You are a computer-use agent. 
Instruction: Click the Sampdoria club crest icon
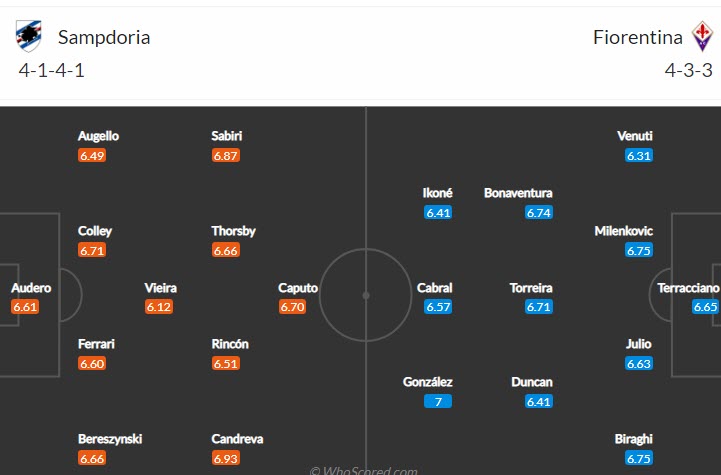[x=29, y=37]
